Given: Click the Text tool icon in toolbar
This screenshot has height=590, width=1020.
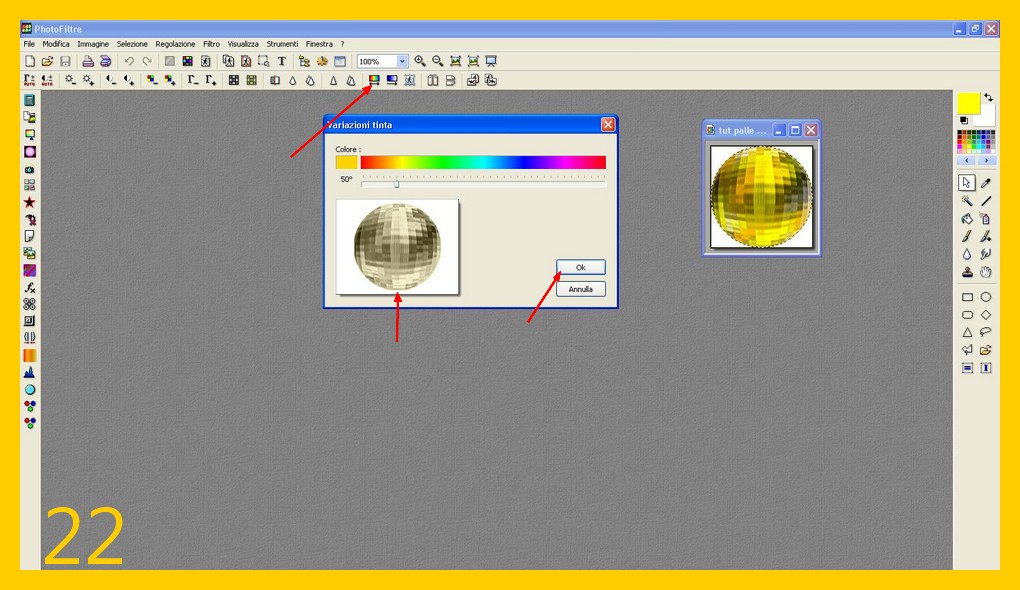Looking at the screenshot, I should click(281, 61).
